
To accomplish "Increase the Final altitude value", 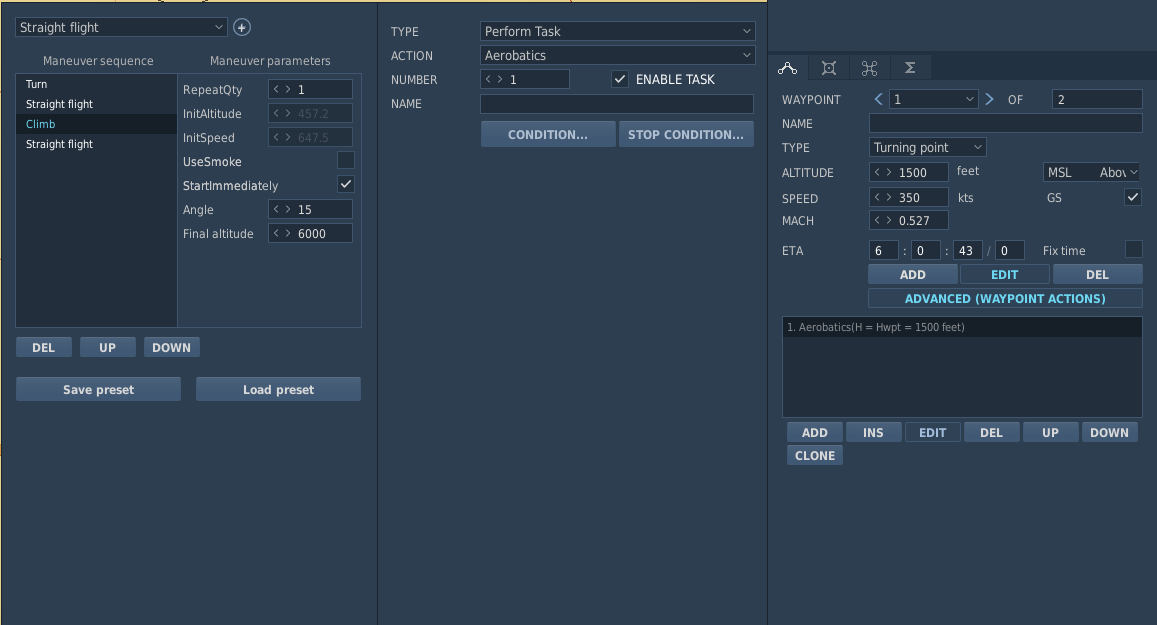I will tap(288, 233).
